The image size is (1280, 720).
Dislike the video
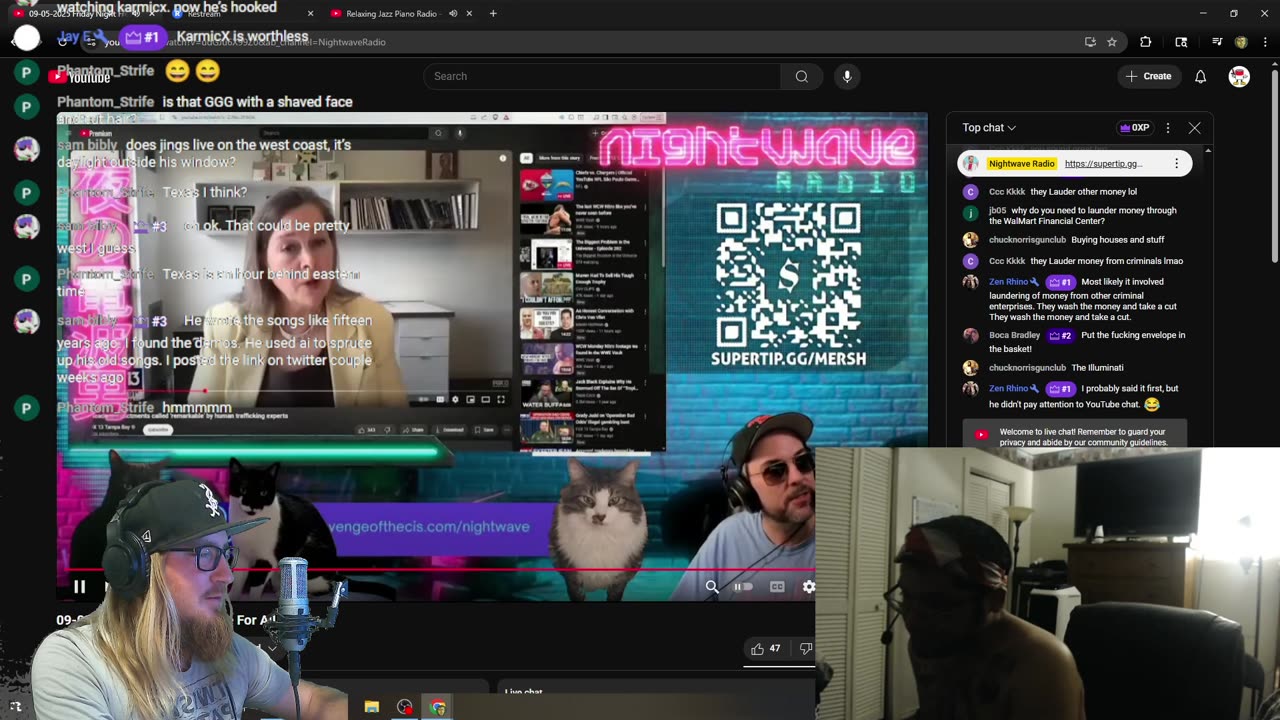805,648
